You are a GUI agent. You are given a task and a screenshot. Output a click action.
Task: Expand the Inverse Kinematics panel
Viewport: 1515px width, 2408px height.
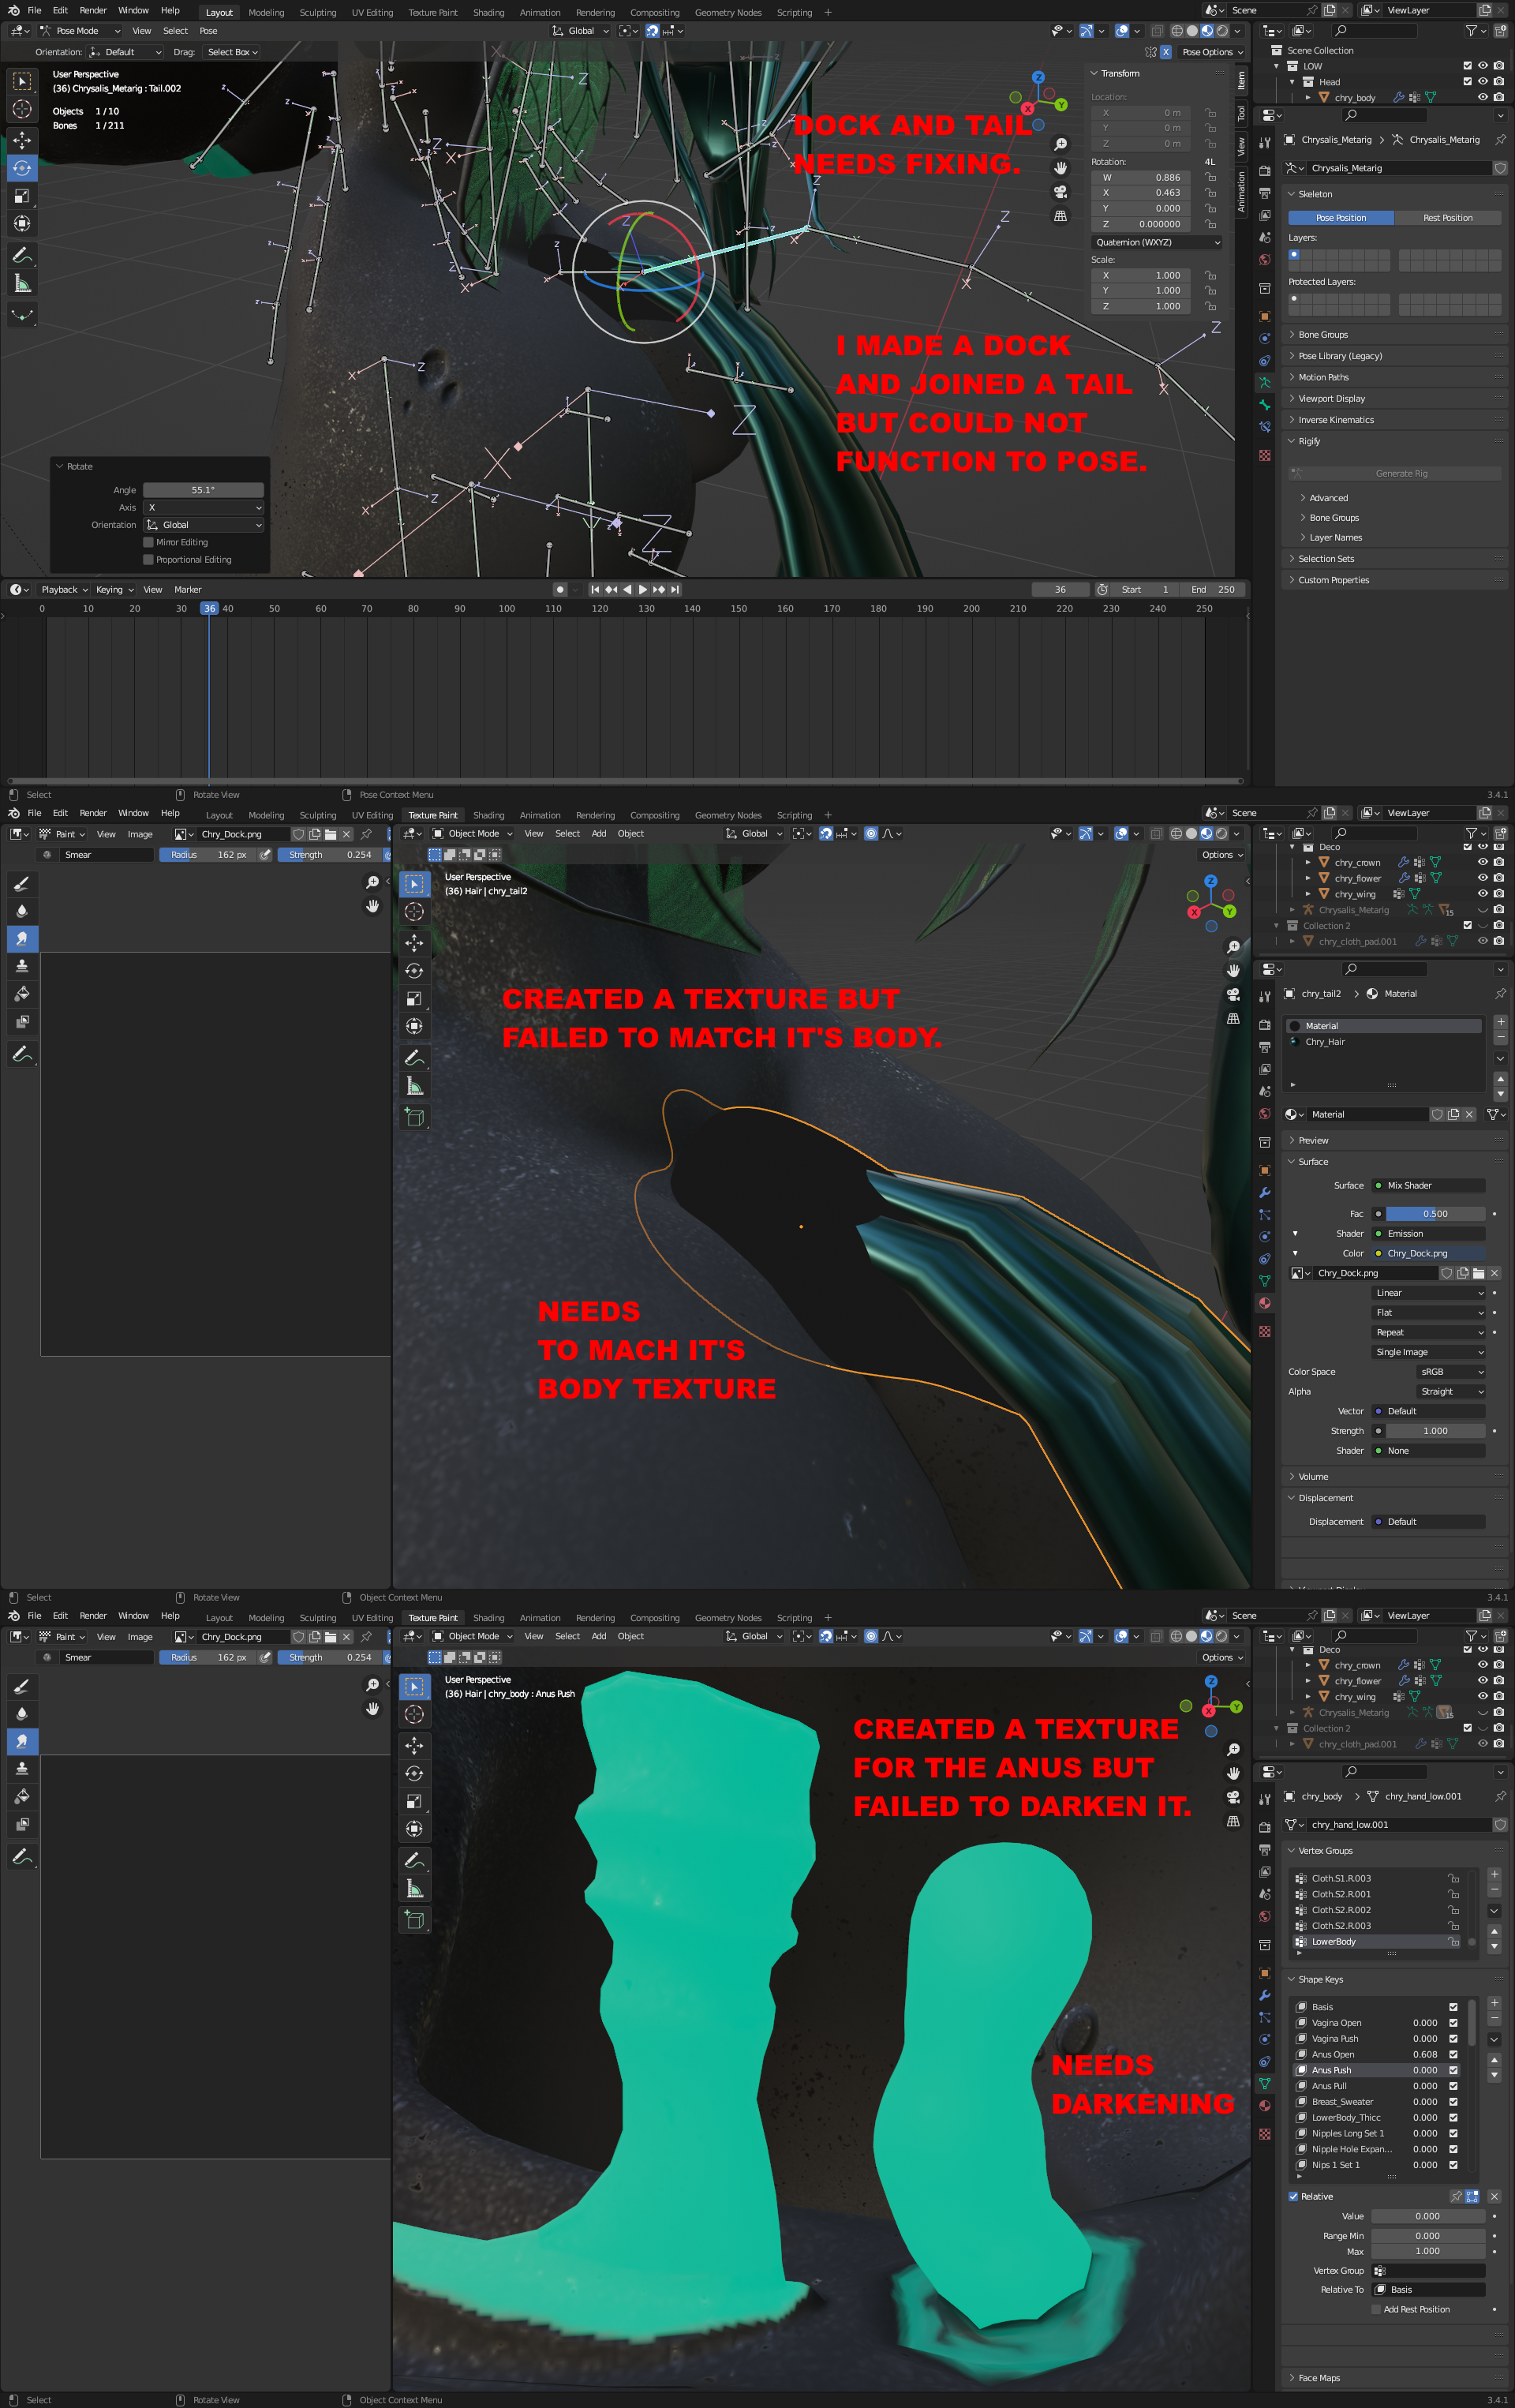click(1335, 420)
